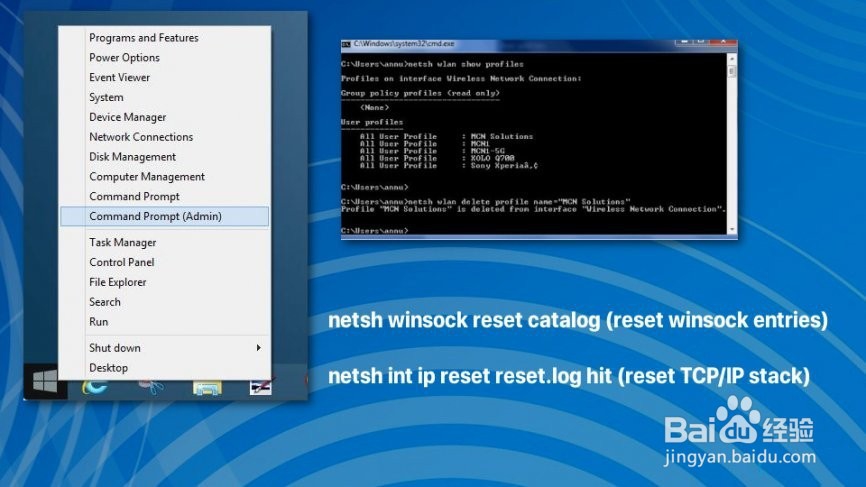Open Control Panel

(x=165, y=262)
